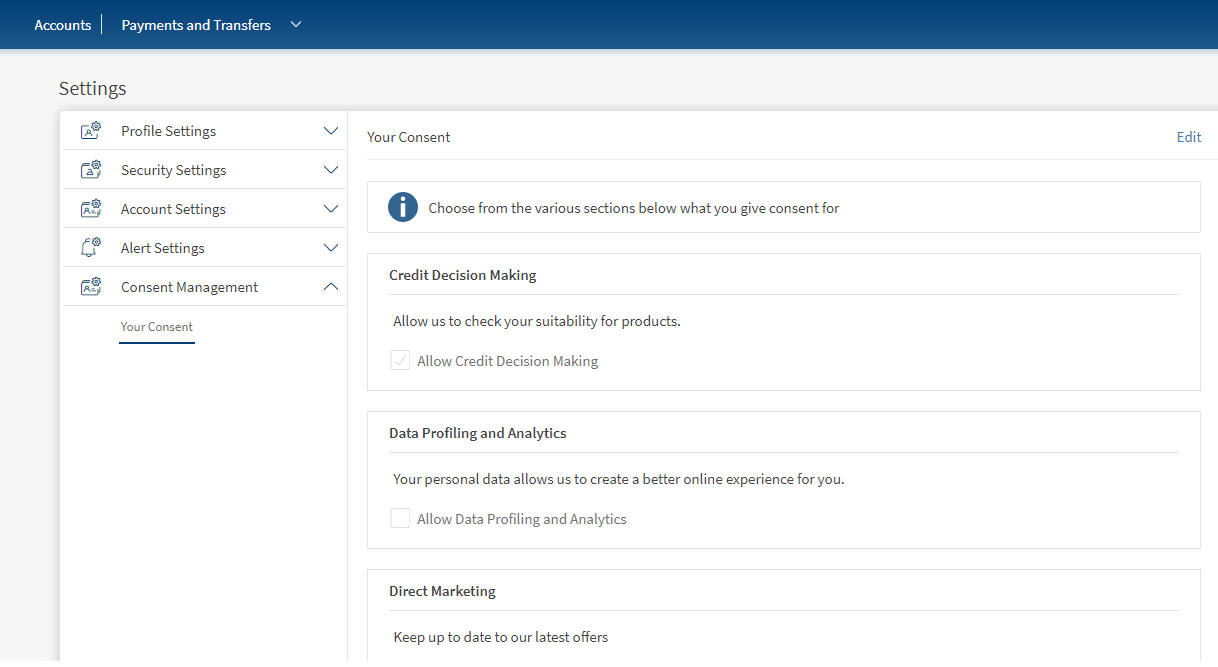The image size is (1218, 667).
Task: Open the Accounts menu
Action: (x=63, y=25)
